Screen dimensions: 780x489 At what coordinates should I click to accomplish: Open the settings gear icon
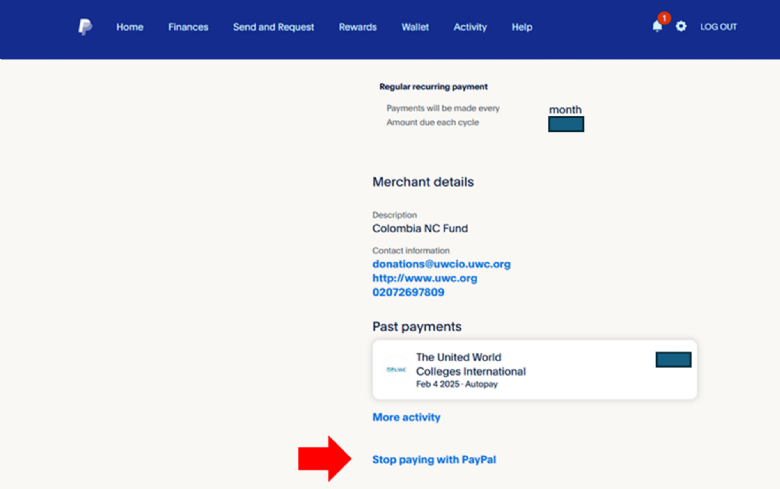pyautogui.click(x=681, y=26)
